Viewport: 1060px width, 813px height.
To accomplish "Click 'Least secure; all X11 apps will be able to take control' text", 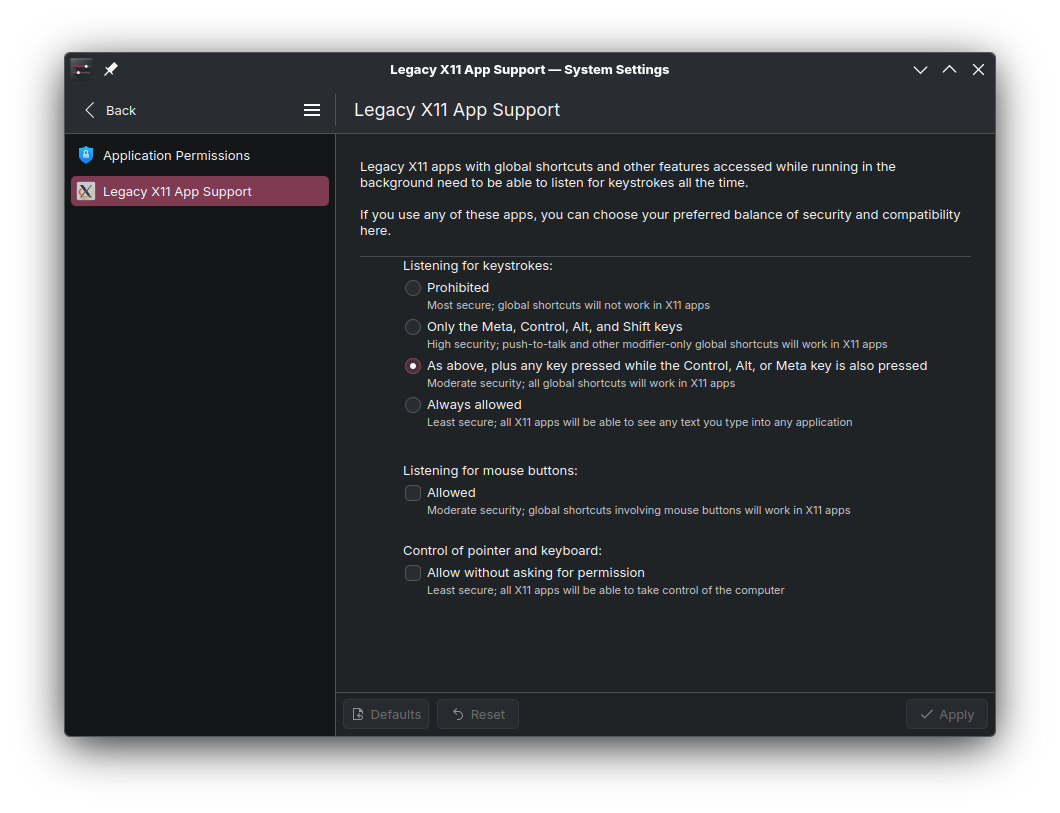I will tap(606, 591).
